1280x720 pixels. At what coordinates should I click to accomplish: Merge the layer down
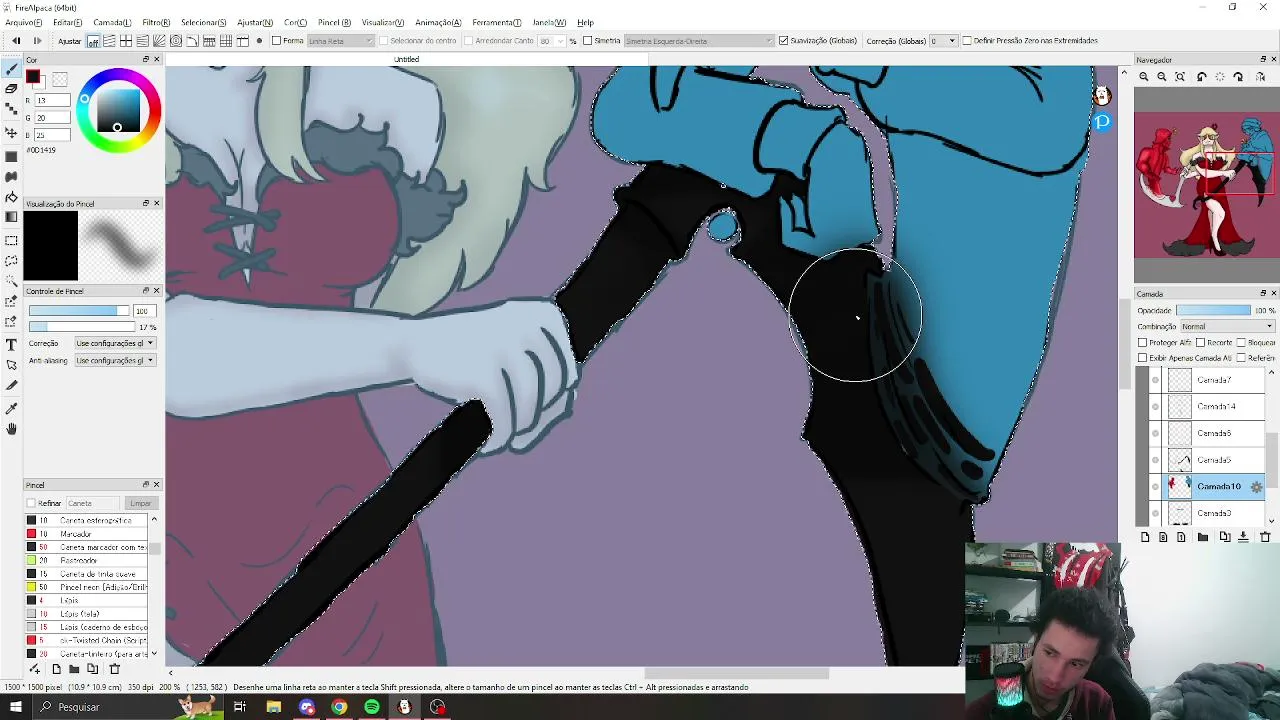pos(1243,537)
